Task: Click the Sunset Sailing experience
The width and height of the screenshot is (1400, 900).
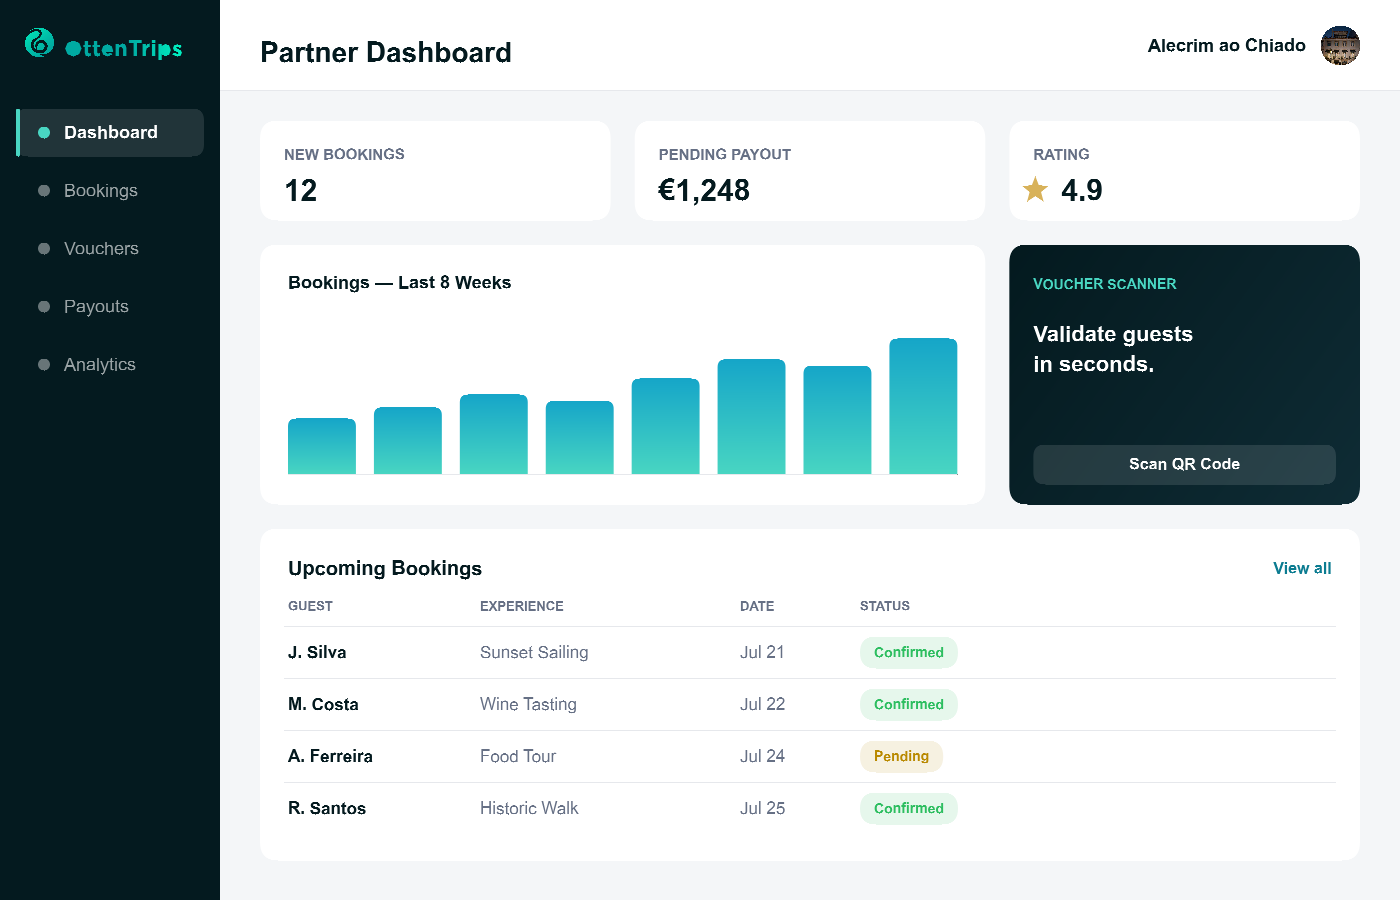Action: click(534, 653)
